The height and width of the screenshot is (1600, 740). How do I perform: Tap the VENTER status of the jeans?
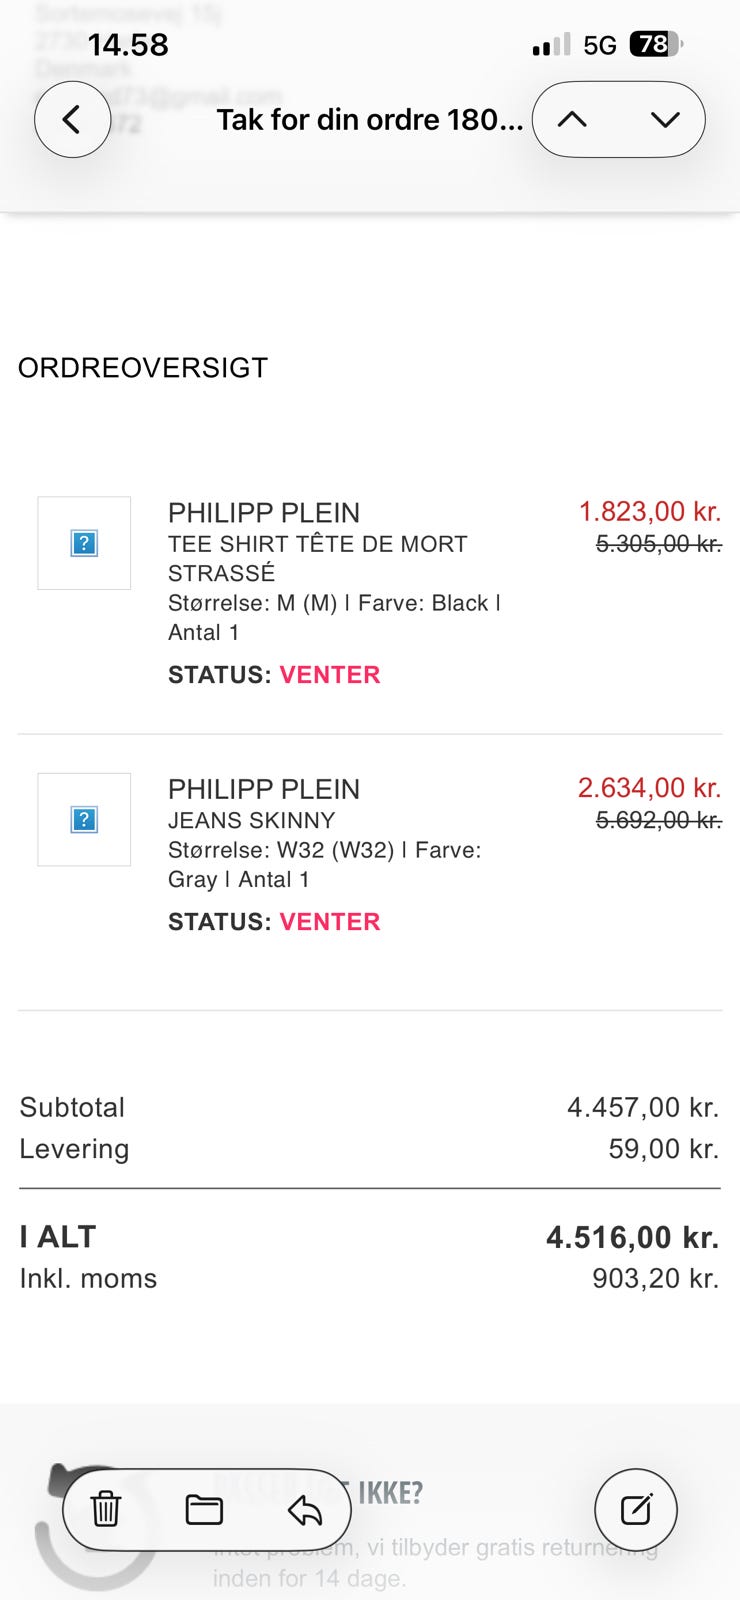[x=330, y=922]
